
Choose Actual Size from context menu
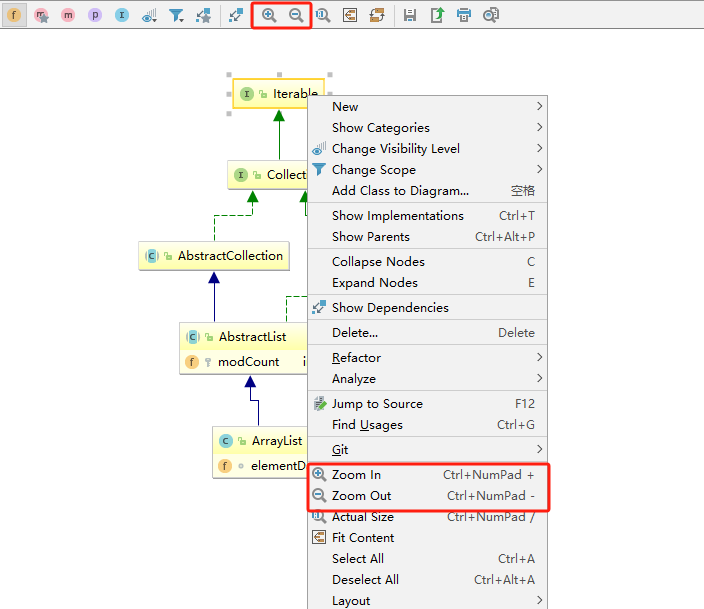coord(427,517)
